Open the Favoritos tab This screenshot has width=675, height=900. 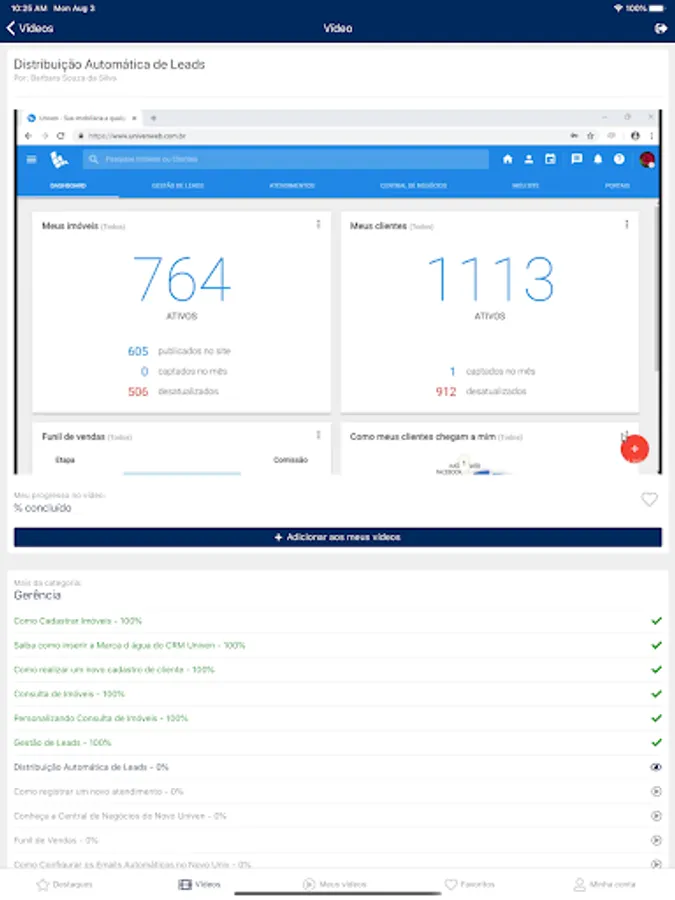[x=470, y=885]
